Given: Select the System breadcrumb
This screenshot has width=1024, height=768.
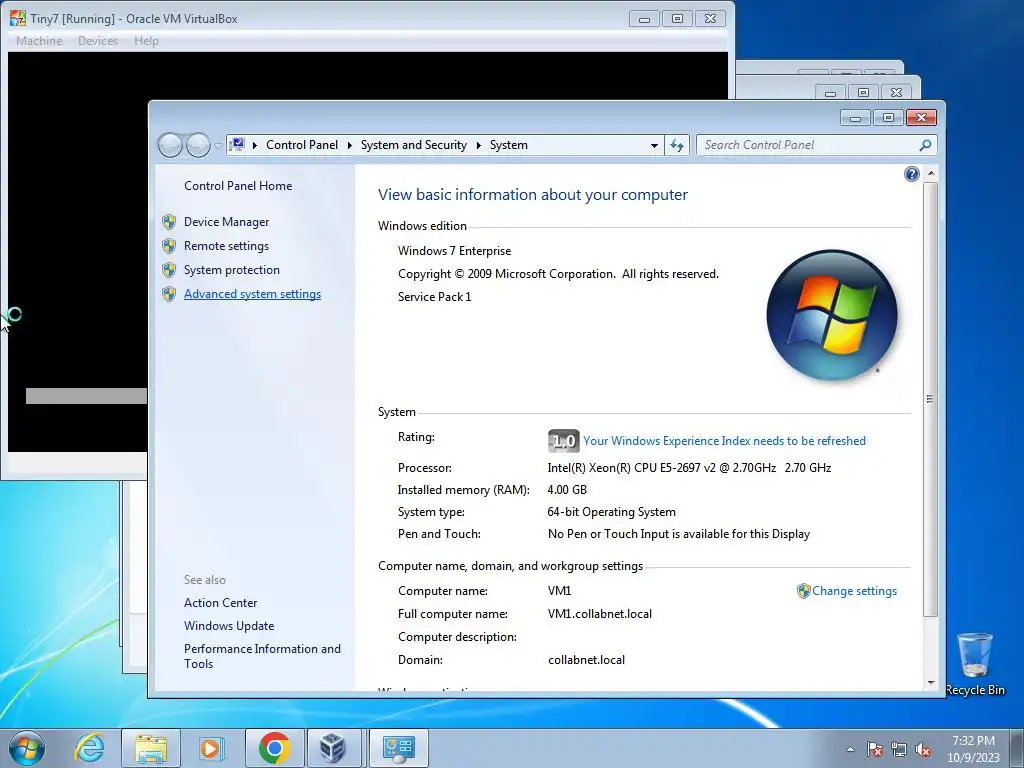Looking at the screenshot, I should (509, 145).
